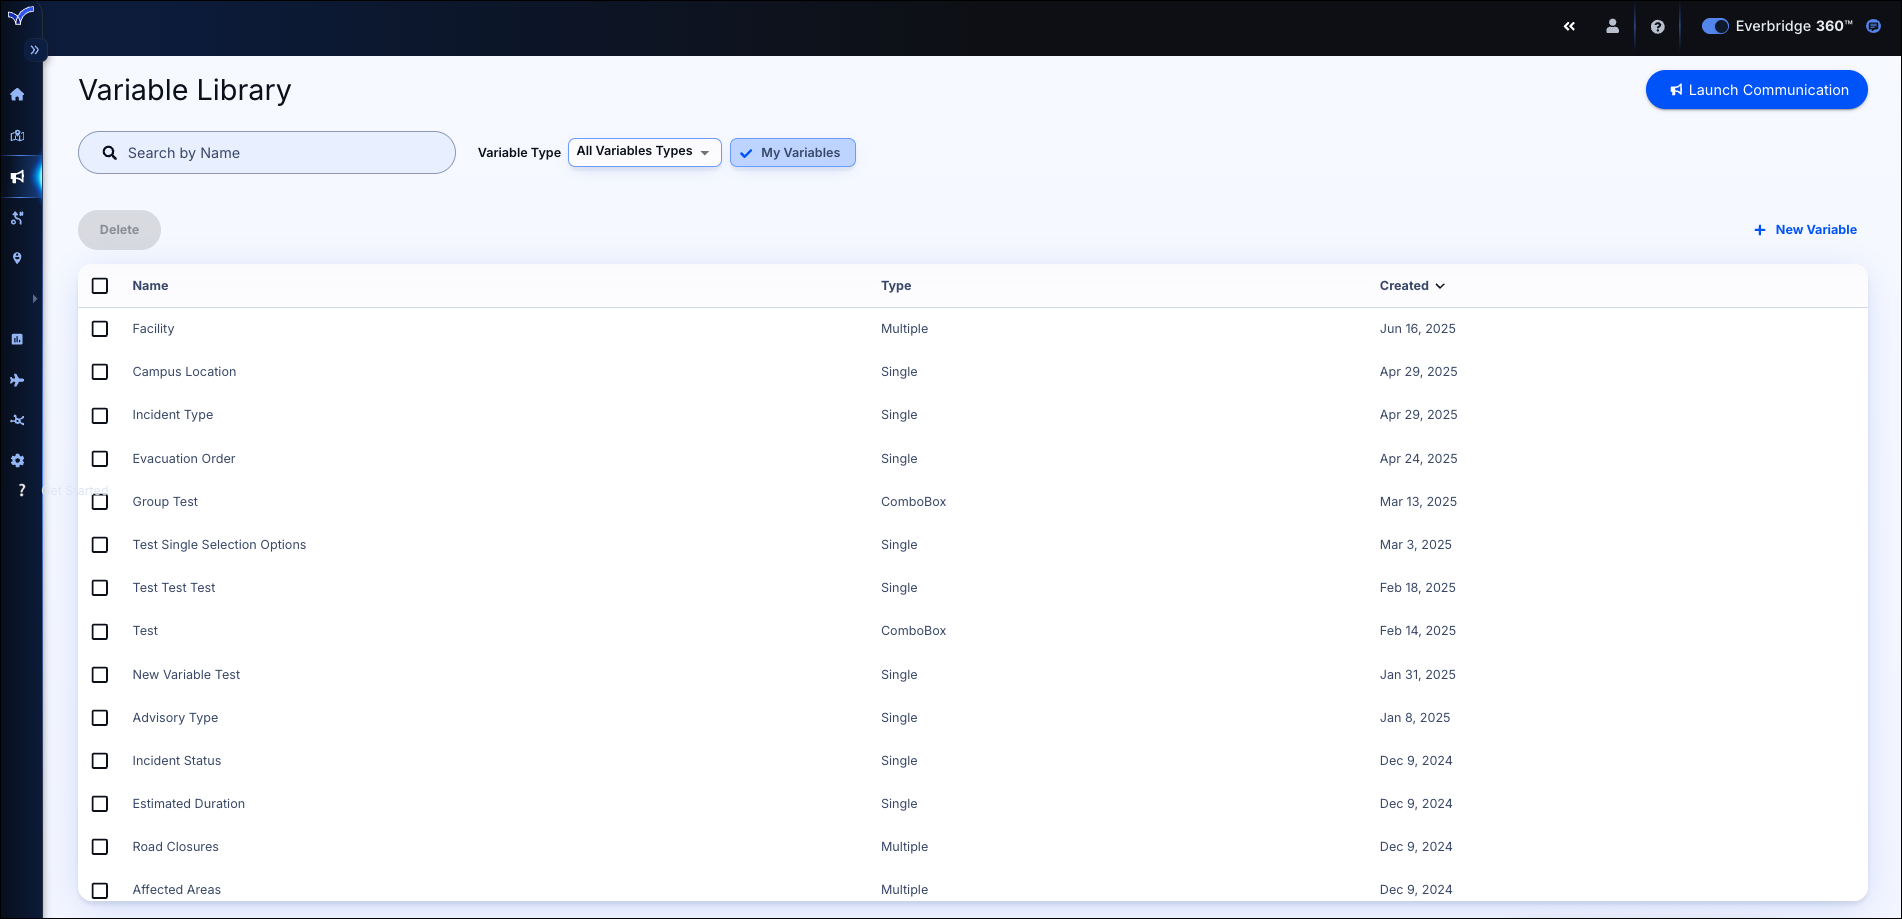Open the gear Settings sidebar icon
Viewport: 1902px width, 919px height.
[x=17, y=461]
